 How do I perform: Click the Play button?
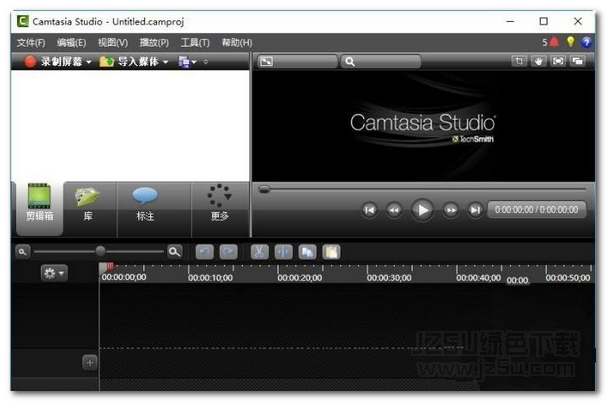coord(422,210)
